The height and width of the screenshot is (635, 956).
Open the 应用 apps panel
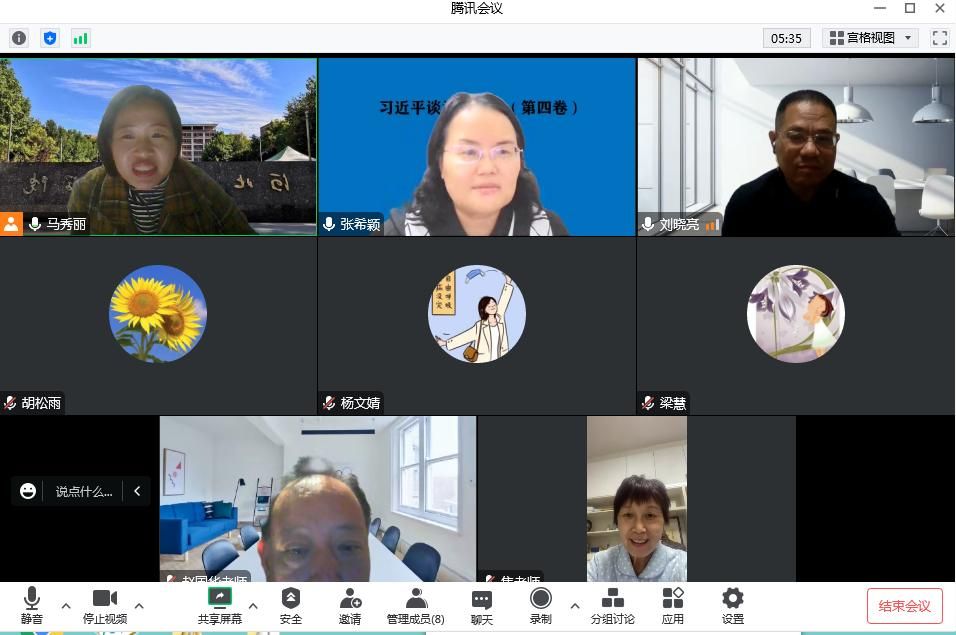[673, 605]
